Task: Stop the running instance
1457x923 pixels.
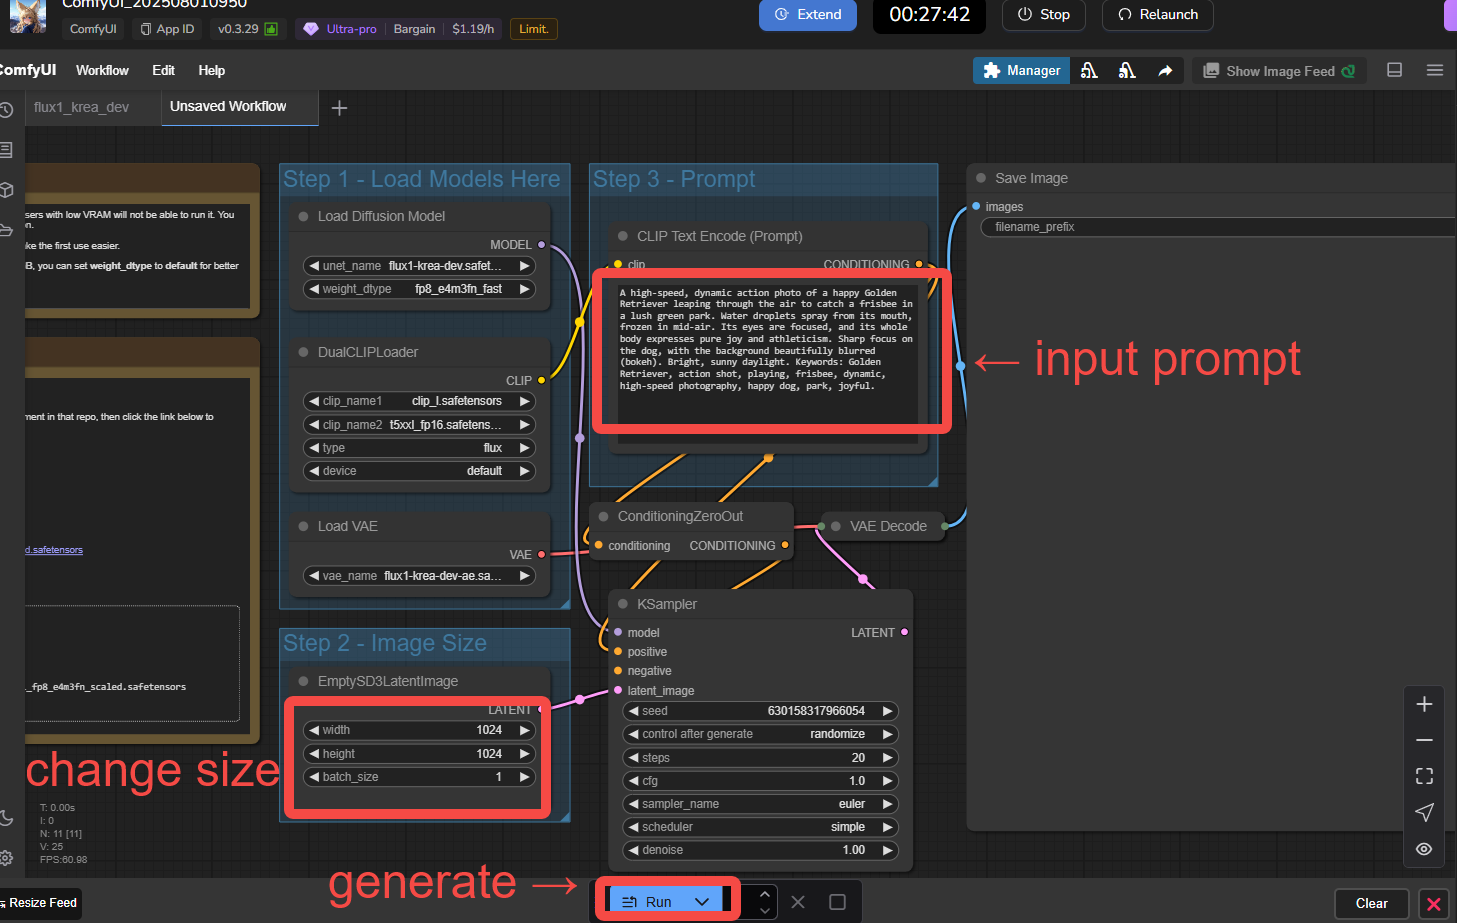Action: click(1043, 15)
